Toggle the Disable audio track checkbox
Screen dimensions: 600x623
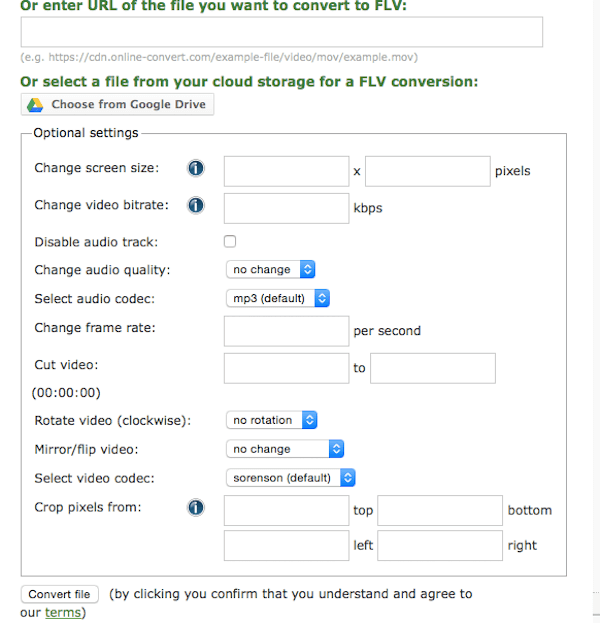(230, 241)
